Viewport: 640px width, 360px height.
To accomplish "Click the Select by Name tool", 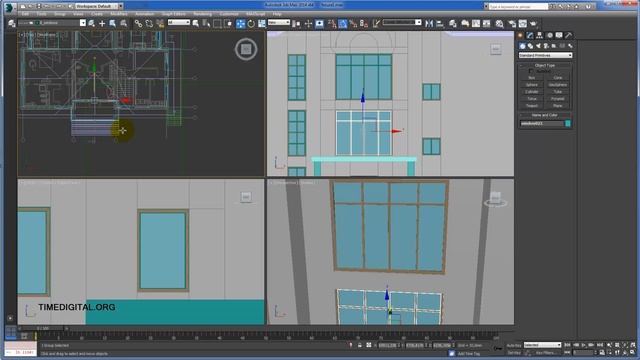I will pos(206,23).
